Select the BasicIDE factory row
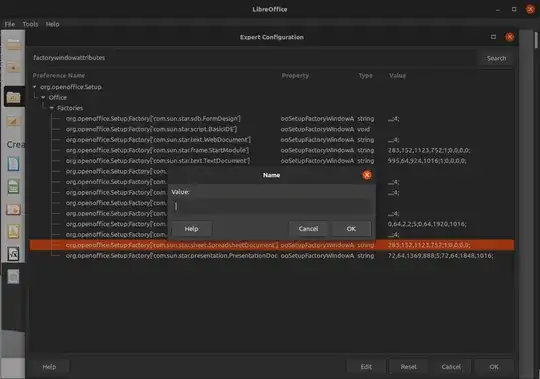 272,129
